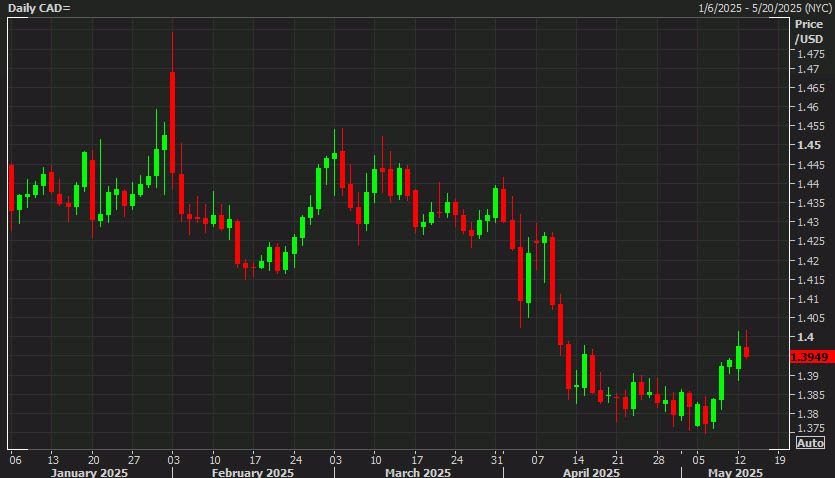Click the last red candle beside the price tag
The image size is (835, 478).
click(747, 351)
